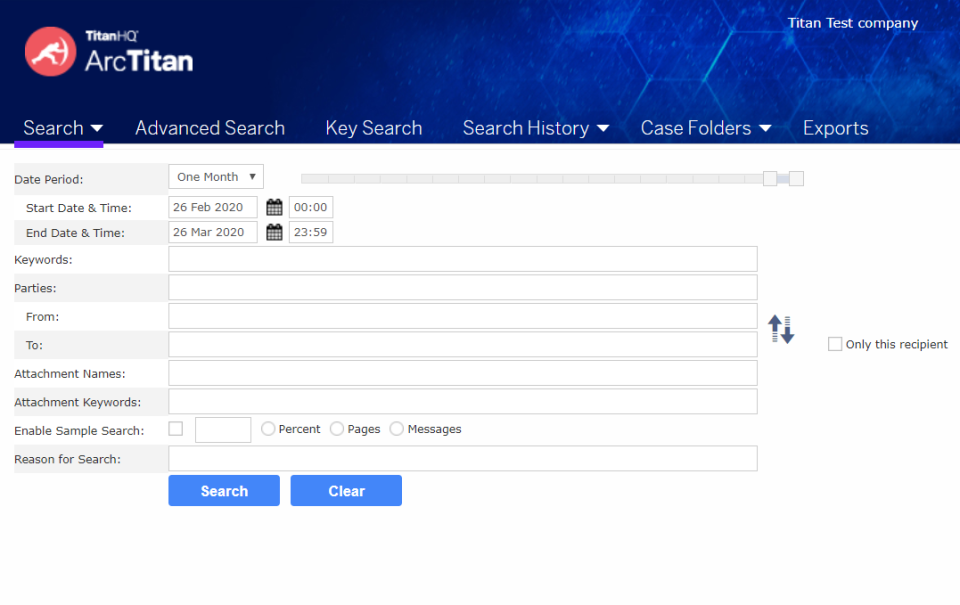Image resolution: width=960 pixels, height=605 pixels.
Task: Open the Start Date calendar picker
Action: click(x=275, y=207)
